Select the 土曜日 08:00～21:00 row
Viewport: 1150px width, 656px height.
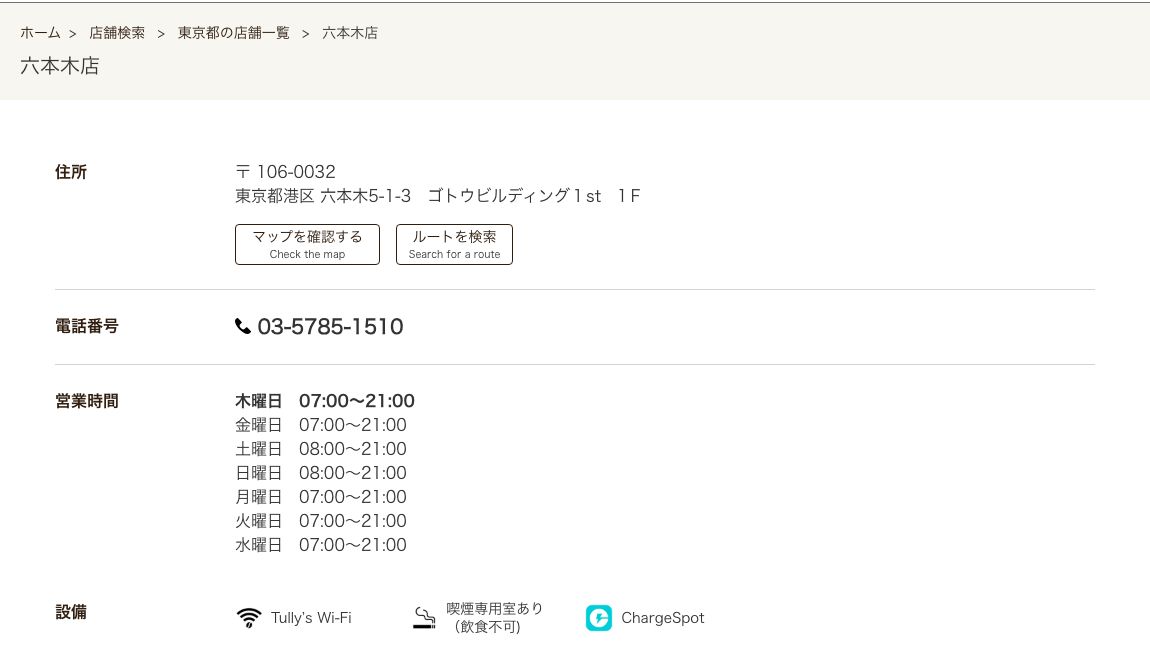[321, 449]
